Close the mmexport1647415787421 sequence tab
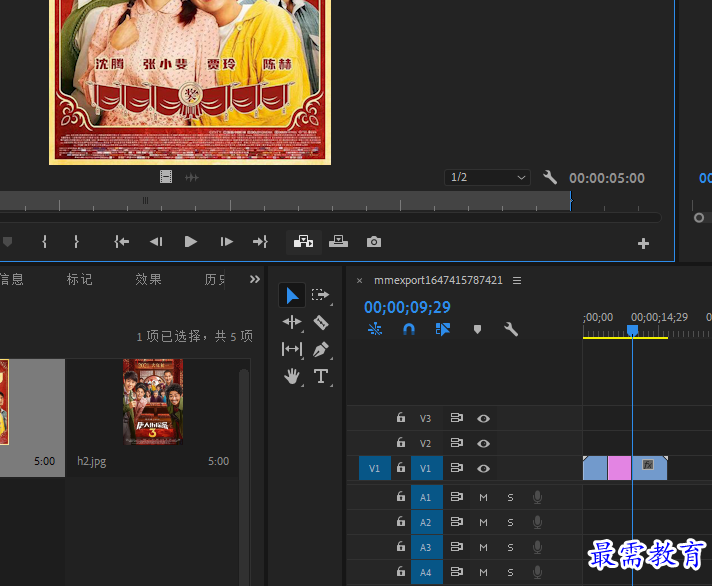The height and width of the screenshot is (586, 712). (x=359, y=281)
